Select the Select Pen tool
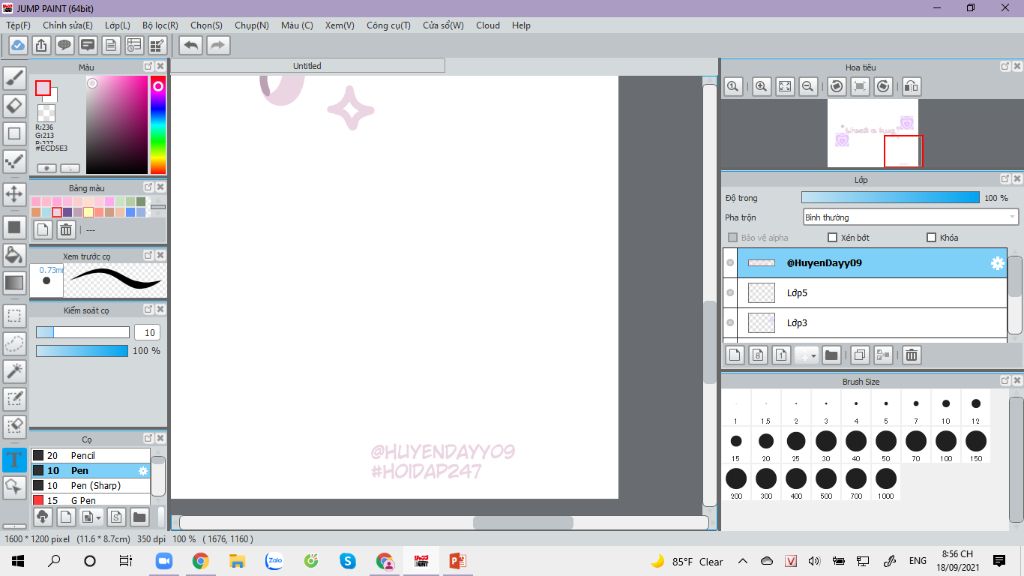This screenshot has height=576, width=1024. point(14,398)
